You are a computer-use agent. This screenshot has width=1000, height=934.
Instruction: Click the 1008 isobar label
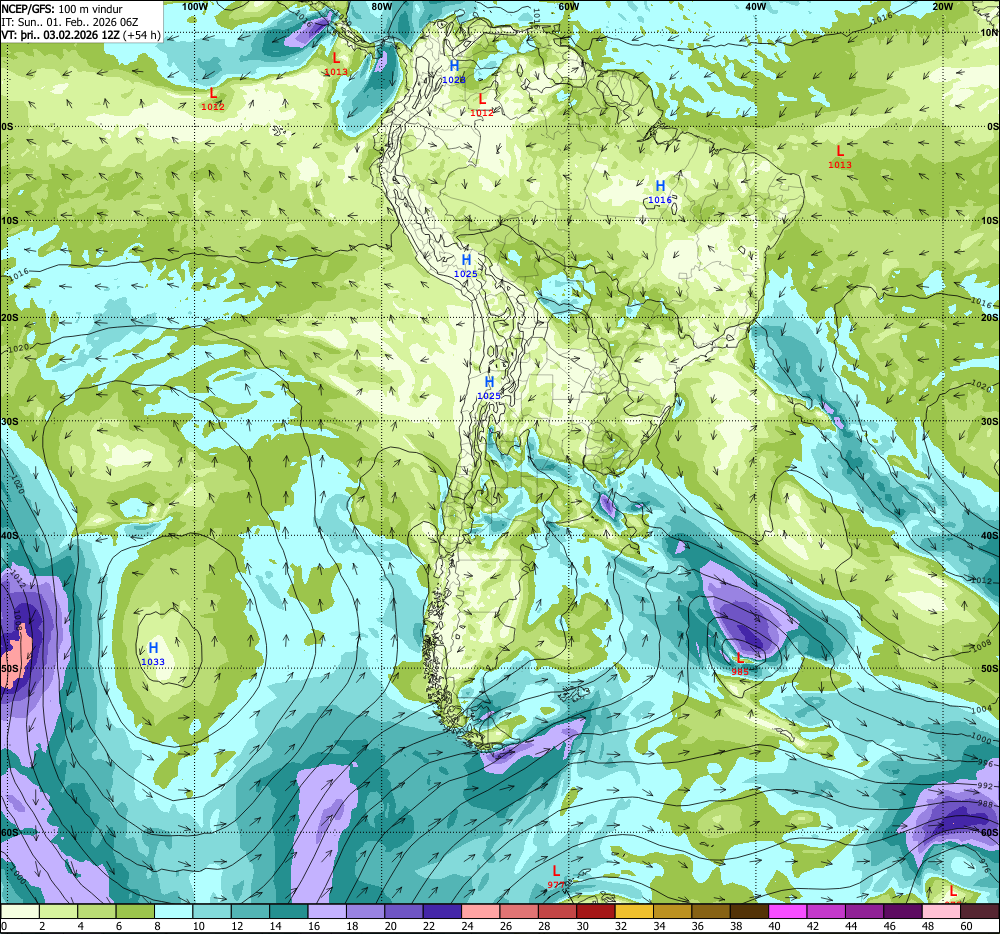click(x=982, y=647)
